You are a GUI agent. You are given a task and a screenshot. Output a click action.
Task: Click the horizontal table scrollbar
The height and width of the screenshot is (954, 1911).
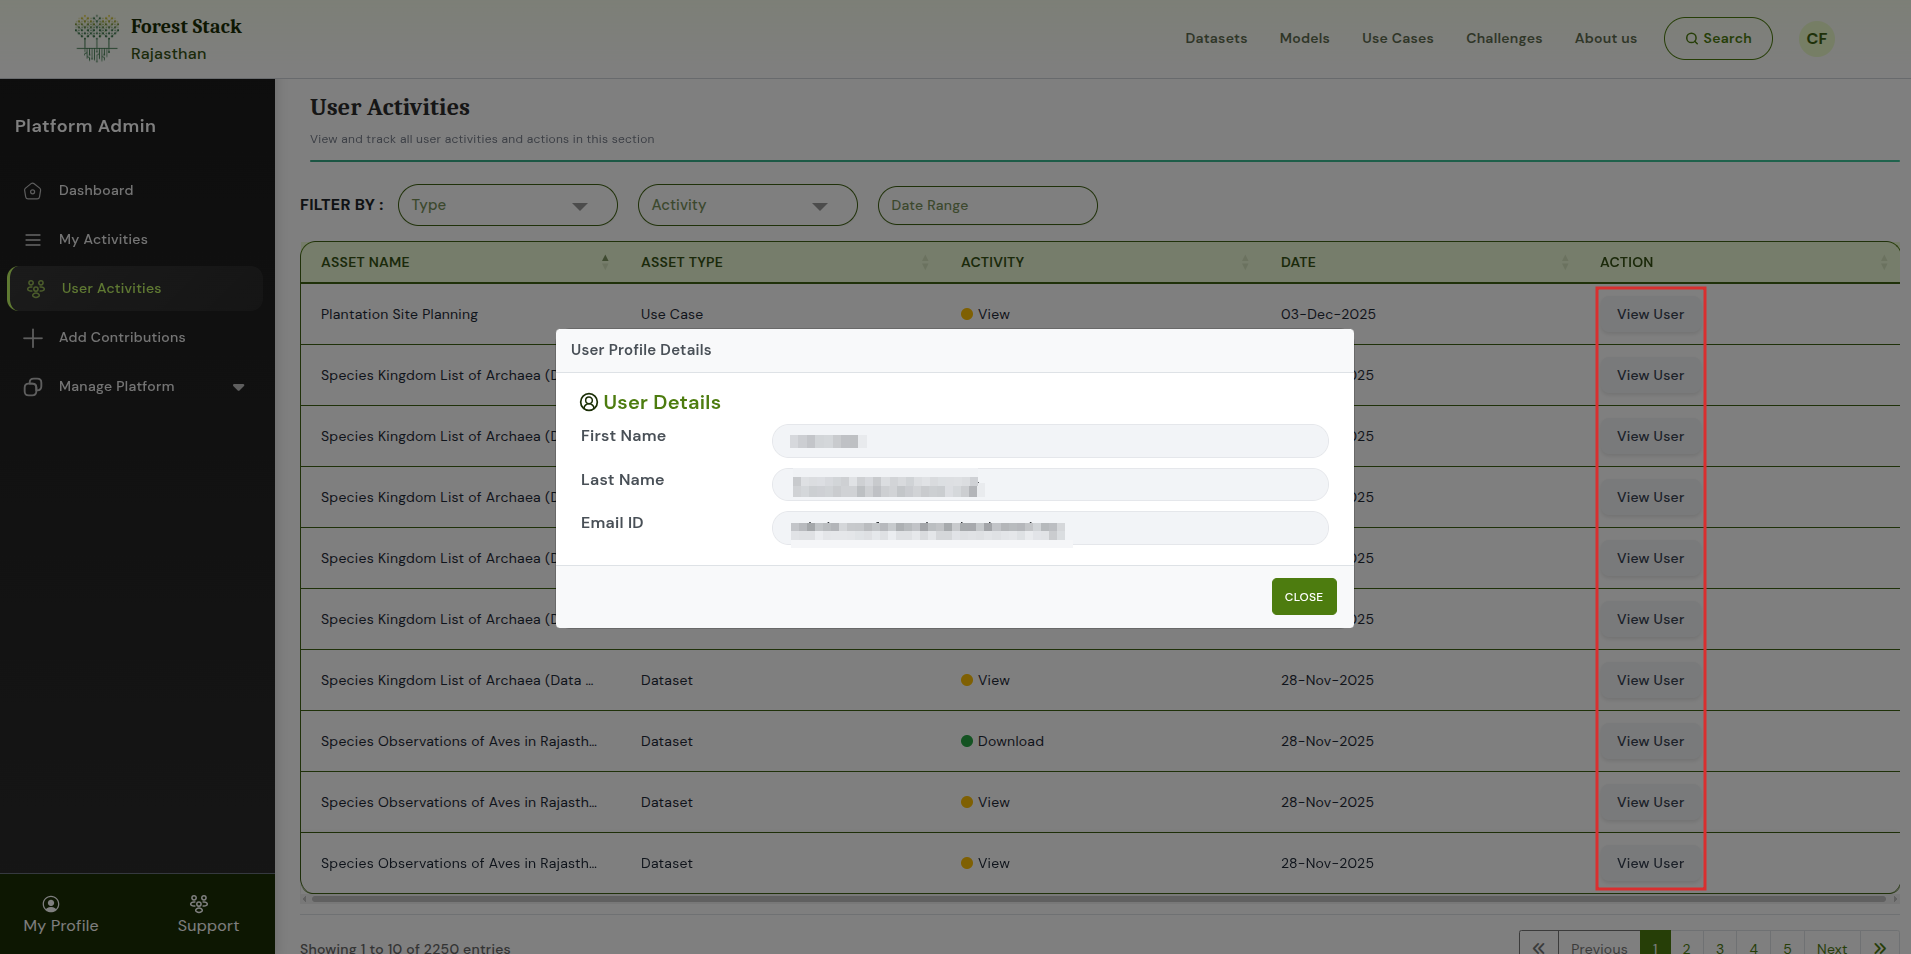pyautogui.click(x=1098, y=899)
